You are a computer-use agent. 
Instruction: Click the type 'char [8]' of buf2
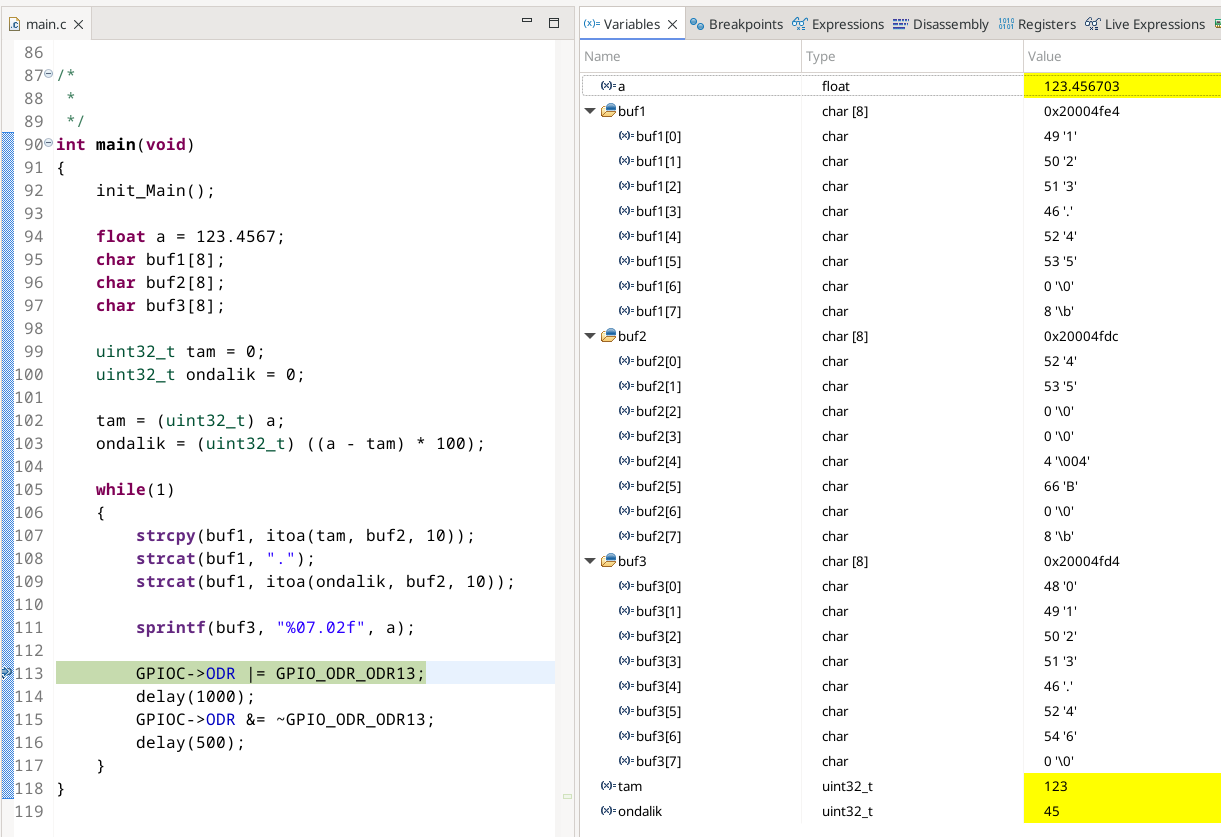[x=845, y=336]
